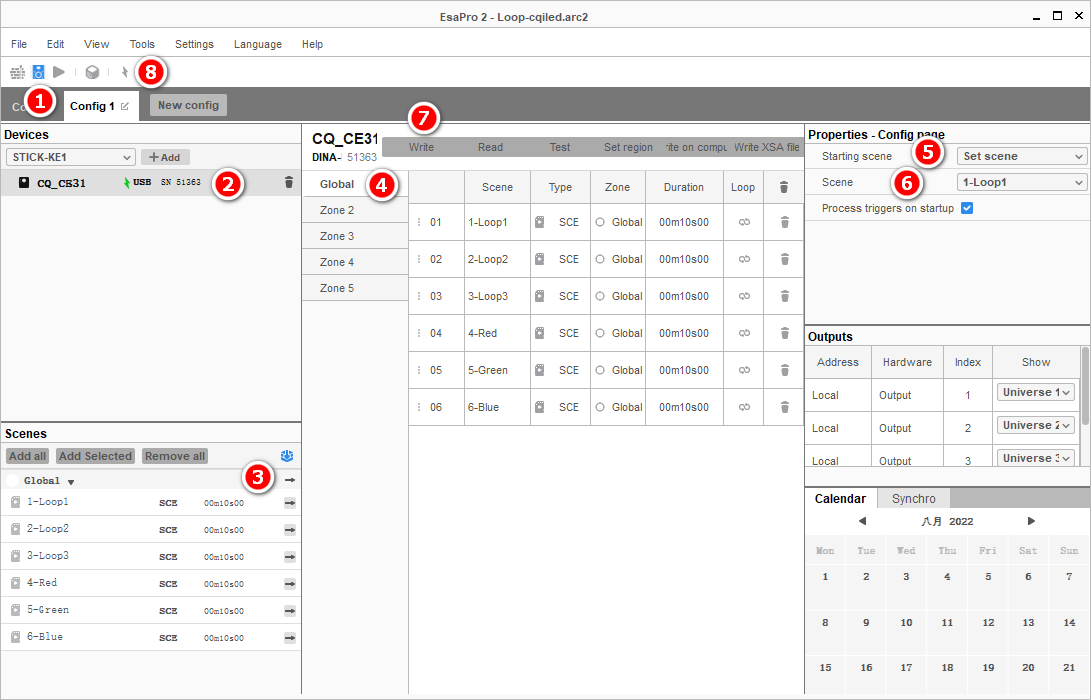
Task: Select the Global zone radio for 1-Loop1
Action: pos(600,222)
